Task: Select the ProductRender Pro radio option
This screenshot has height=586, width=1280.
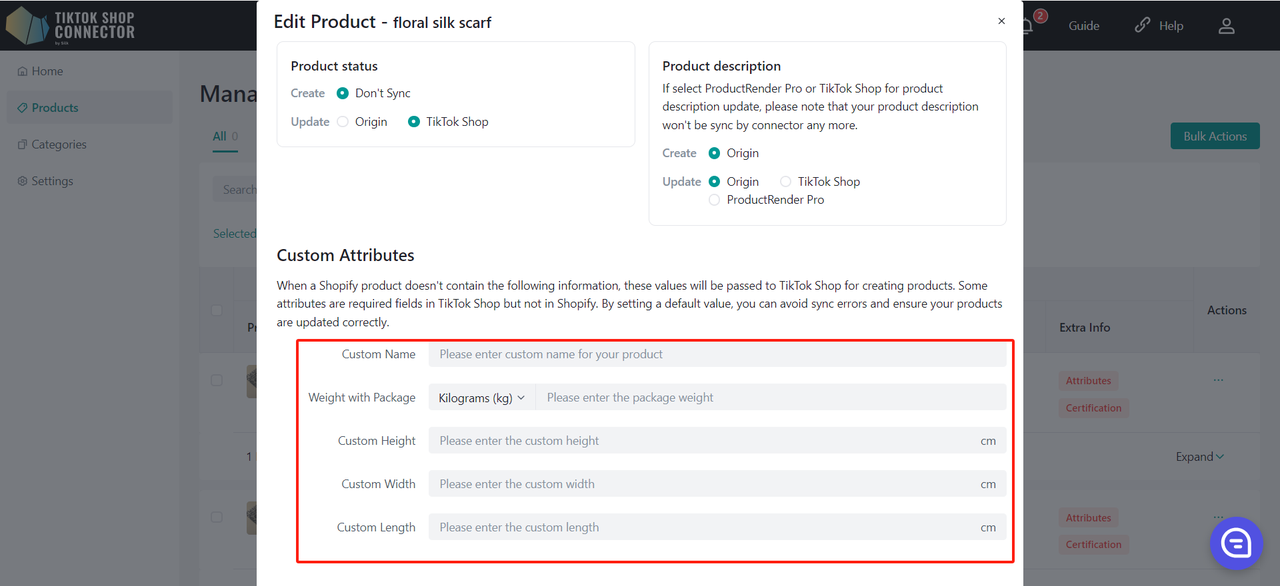Action: [x=714, y=200]
